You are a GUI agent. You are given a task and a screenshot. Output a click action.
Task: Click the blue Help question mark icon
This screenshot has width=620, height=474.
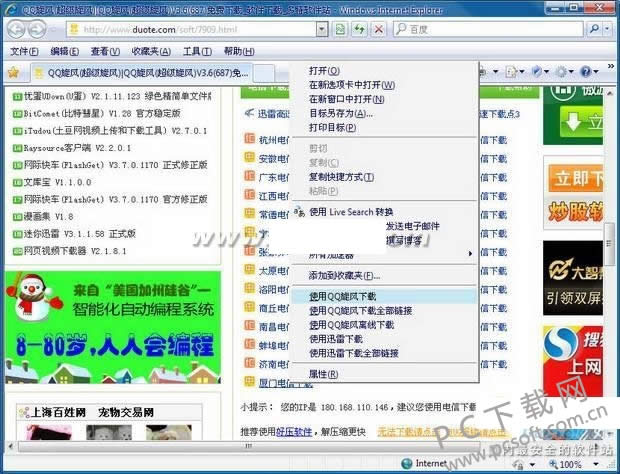coord(585,72)
